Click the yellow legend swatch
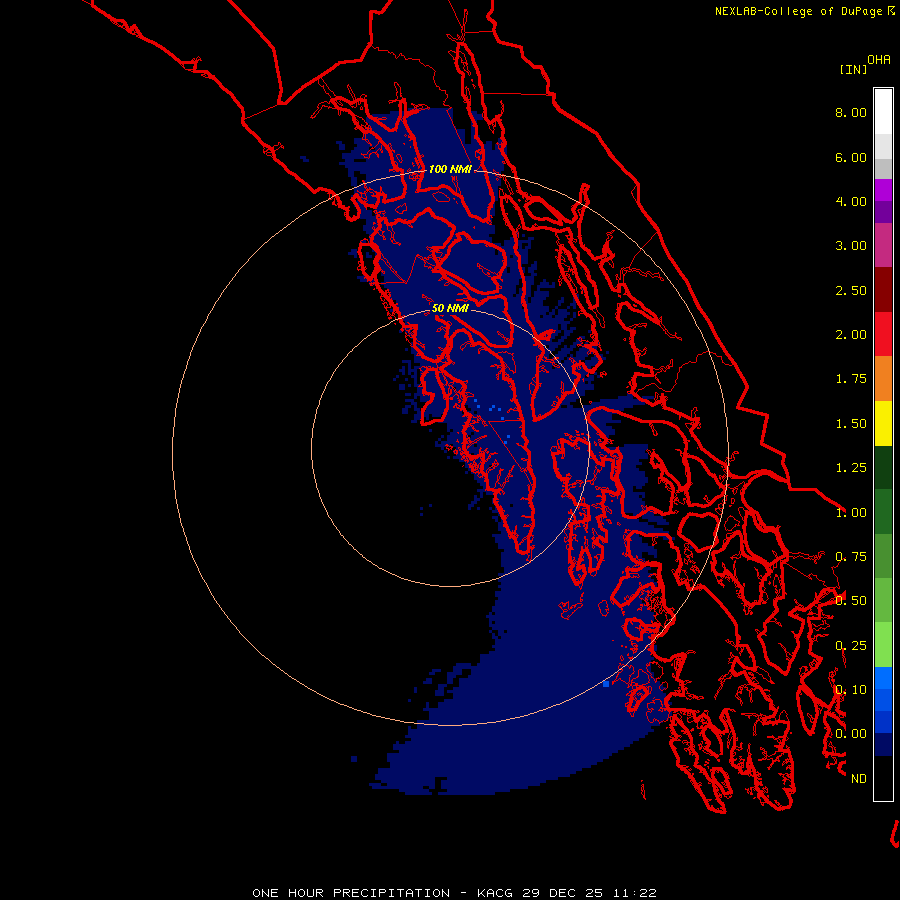900x900 pixels. pyautogui.click(x=883, y=423)
